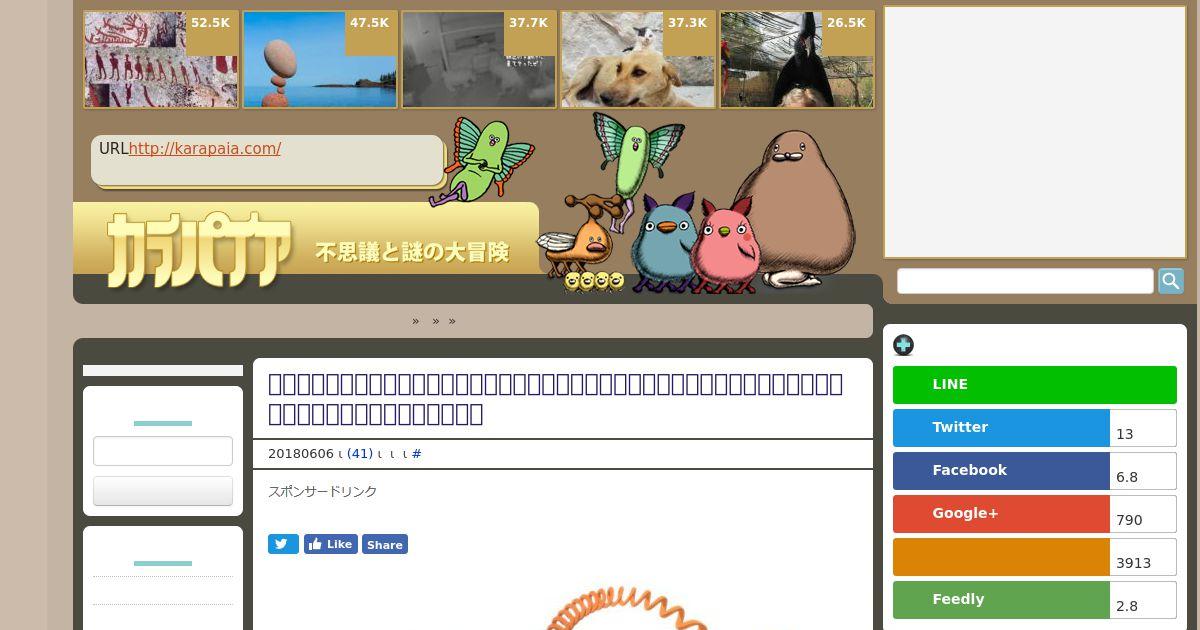Click the row of small yellow faces under mascots

(594, 281)
